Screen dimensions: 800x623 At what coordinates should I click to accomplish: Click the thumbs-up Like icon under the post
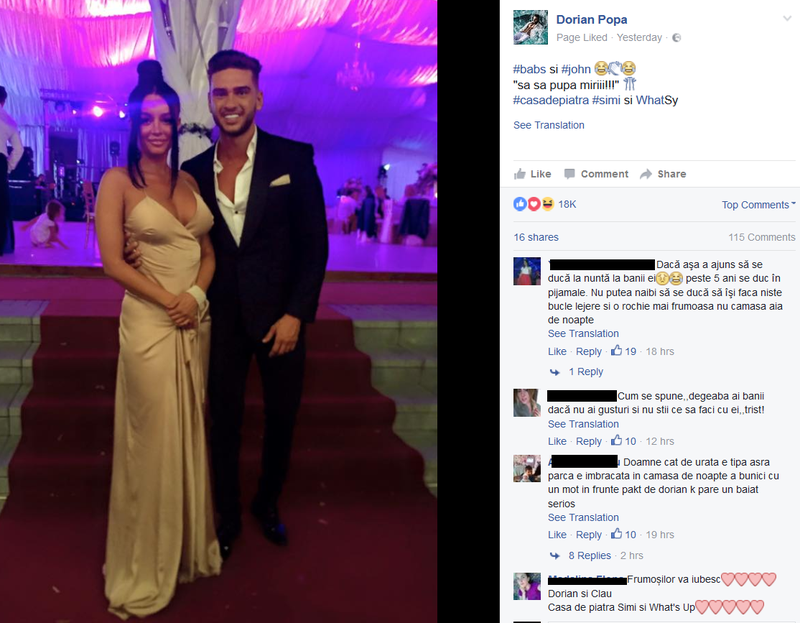tap(519, 174)
